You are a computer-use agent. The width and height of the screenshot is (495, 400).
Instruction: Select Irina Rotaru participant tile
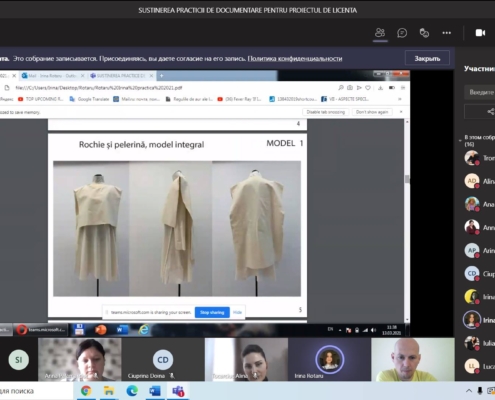point(329,360)
